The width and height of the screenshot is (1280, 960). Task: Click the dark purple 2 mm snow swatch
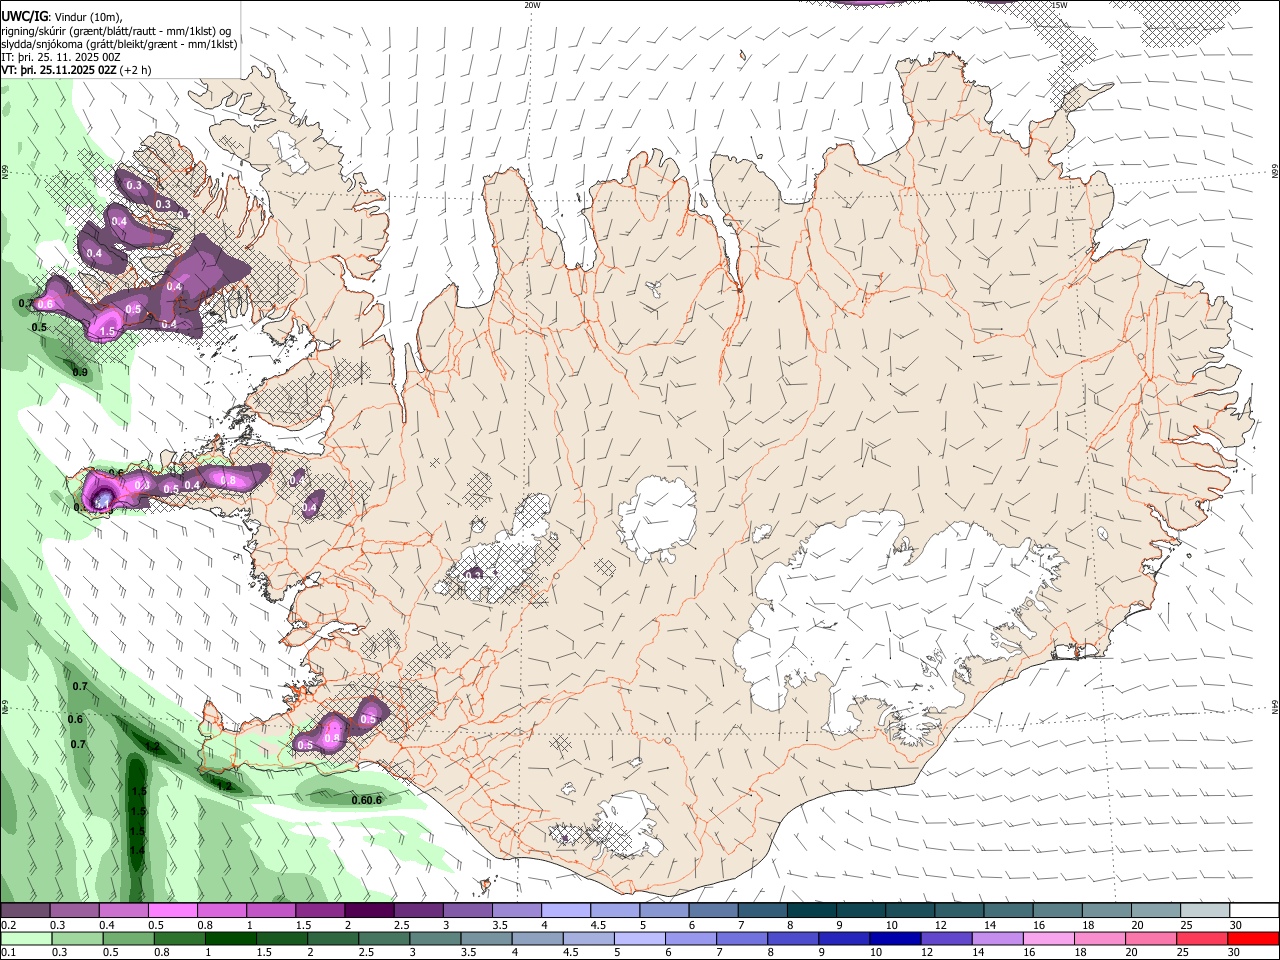(x=369, y=911)
